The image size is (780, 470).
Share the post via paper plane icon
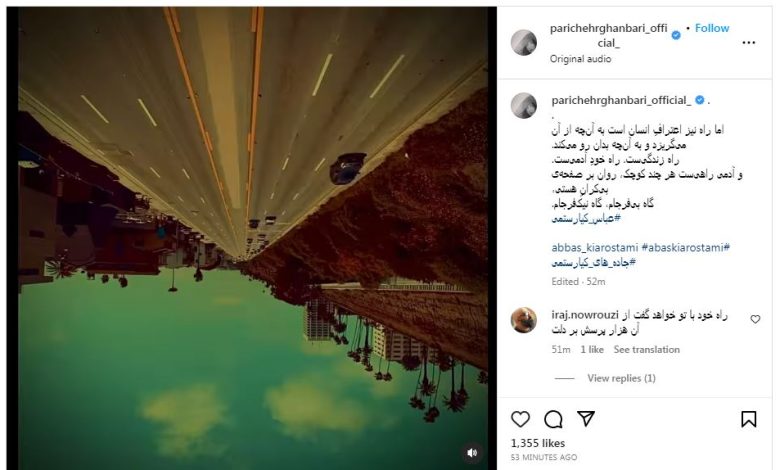(x=586, y=418)
